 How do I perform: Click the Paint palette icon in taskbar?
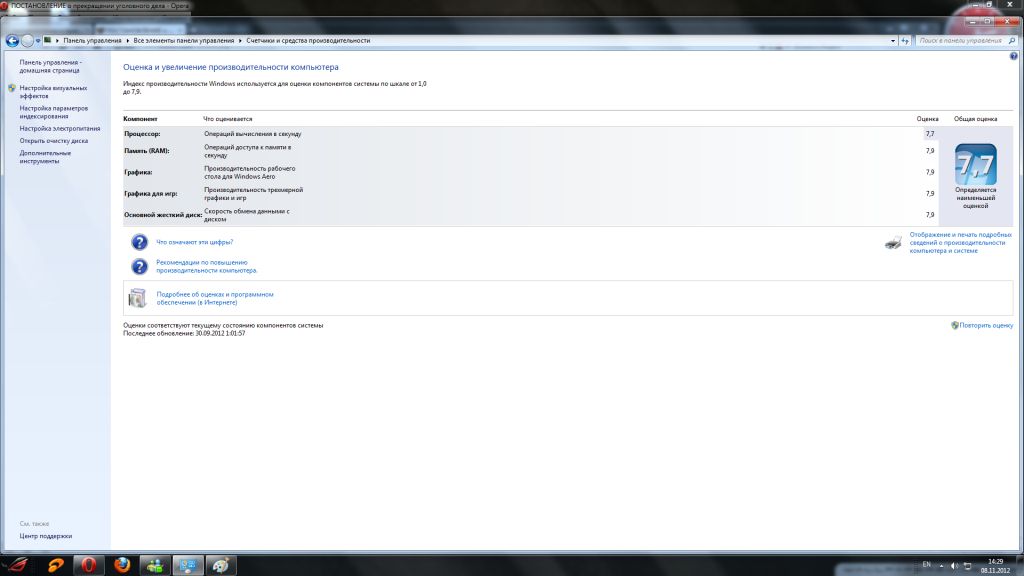tap(219, 565)
